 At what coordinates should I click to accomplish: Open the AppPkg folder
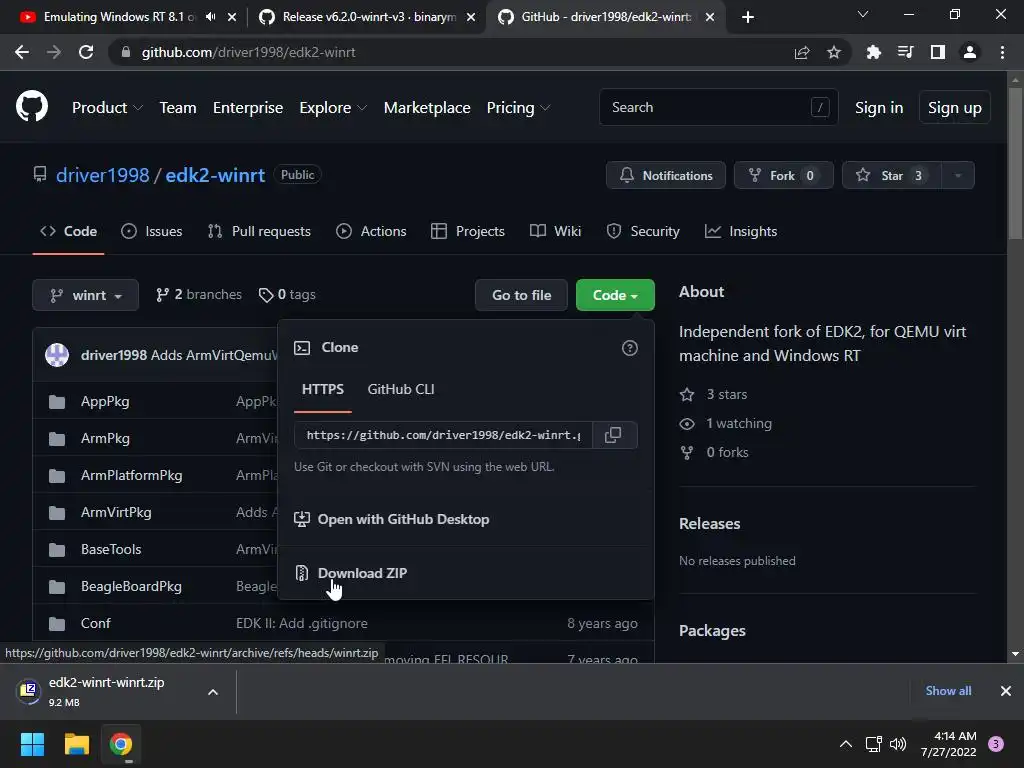pyautogui.click(x=105, y=401)
